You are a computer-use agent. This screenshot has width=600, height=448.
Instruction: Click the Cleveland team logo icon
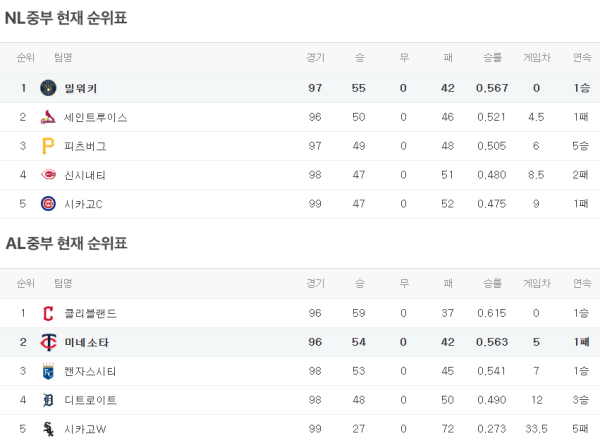point(48,313)
